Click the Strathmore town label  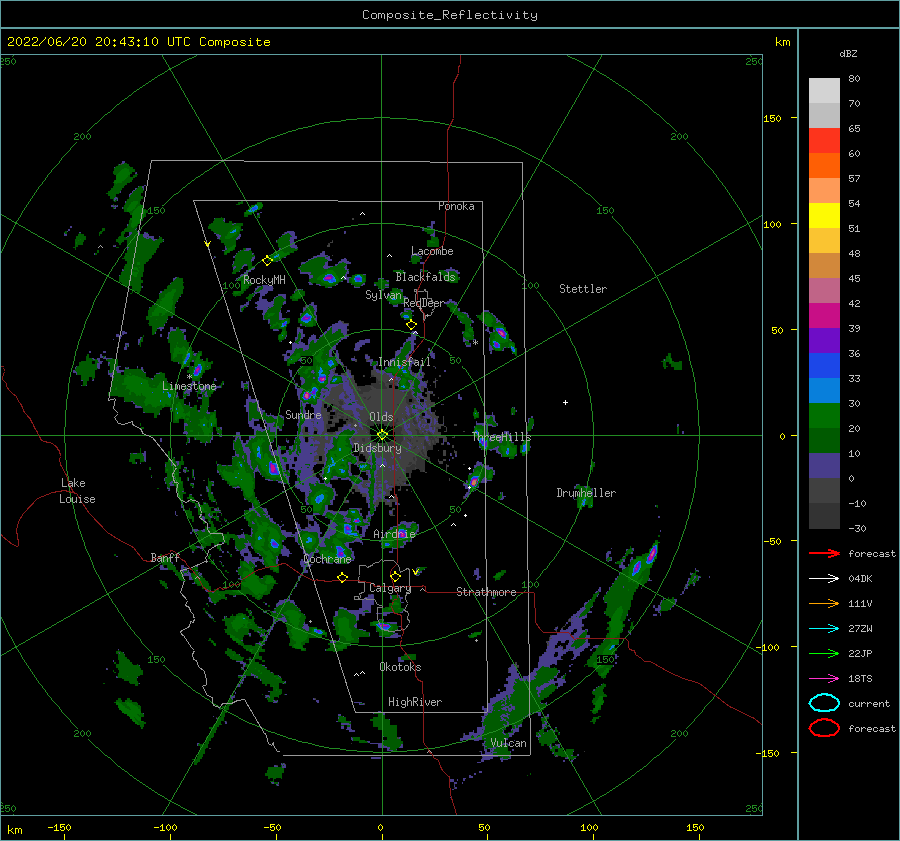tap(486, 592)
